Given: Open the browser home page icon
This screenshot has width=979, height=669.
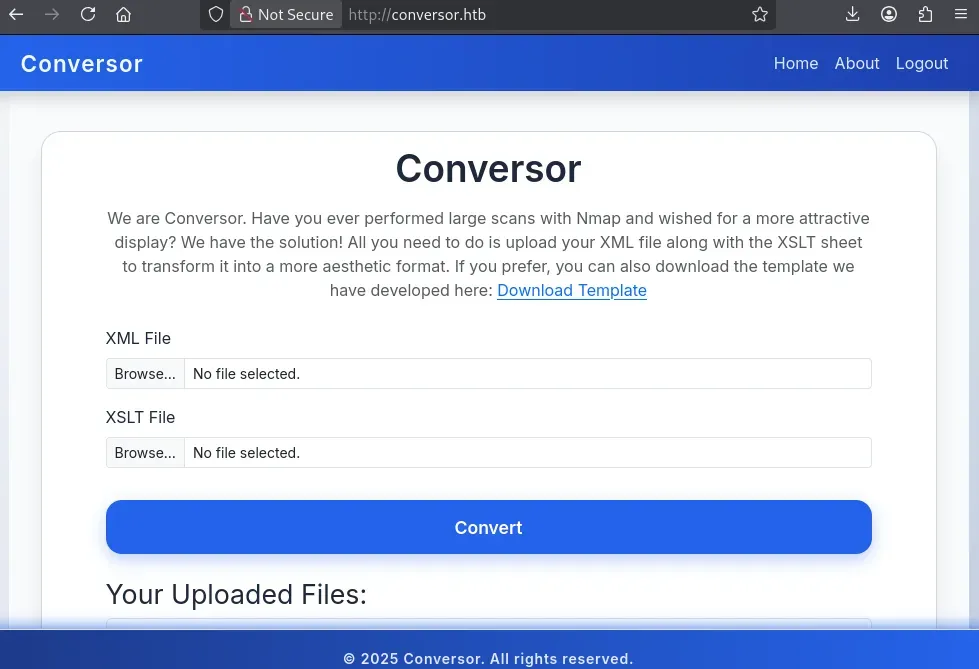Looking at the screenshot, I should (124, 15).
